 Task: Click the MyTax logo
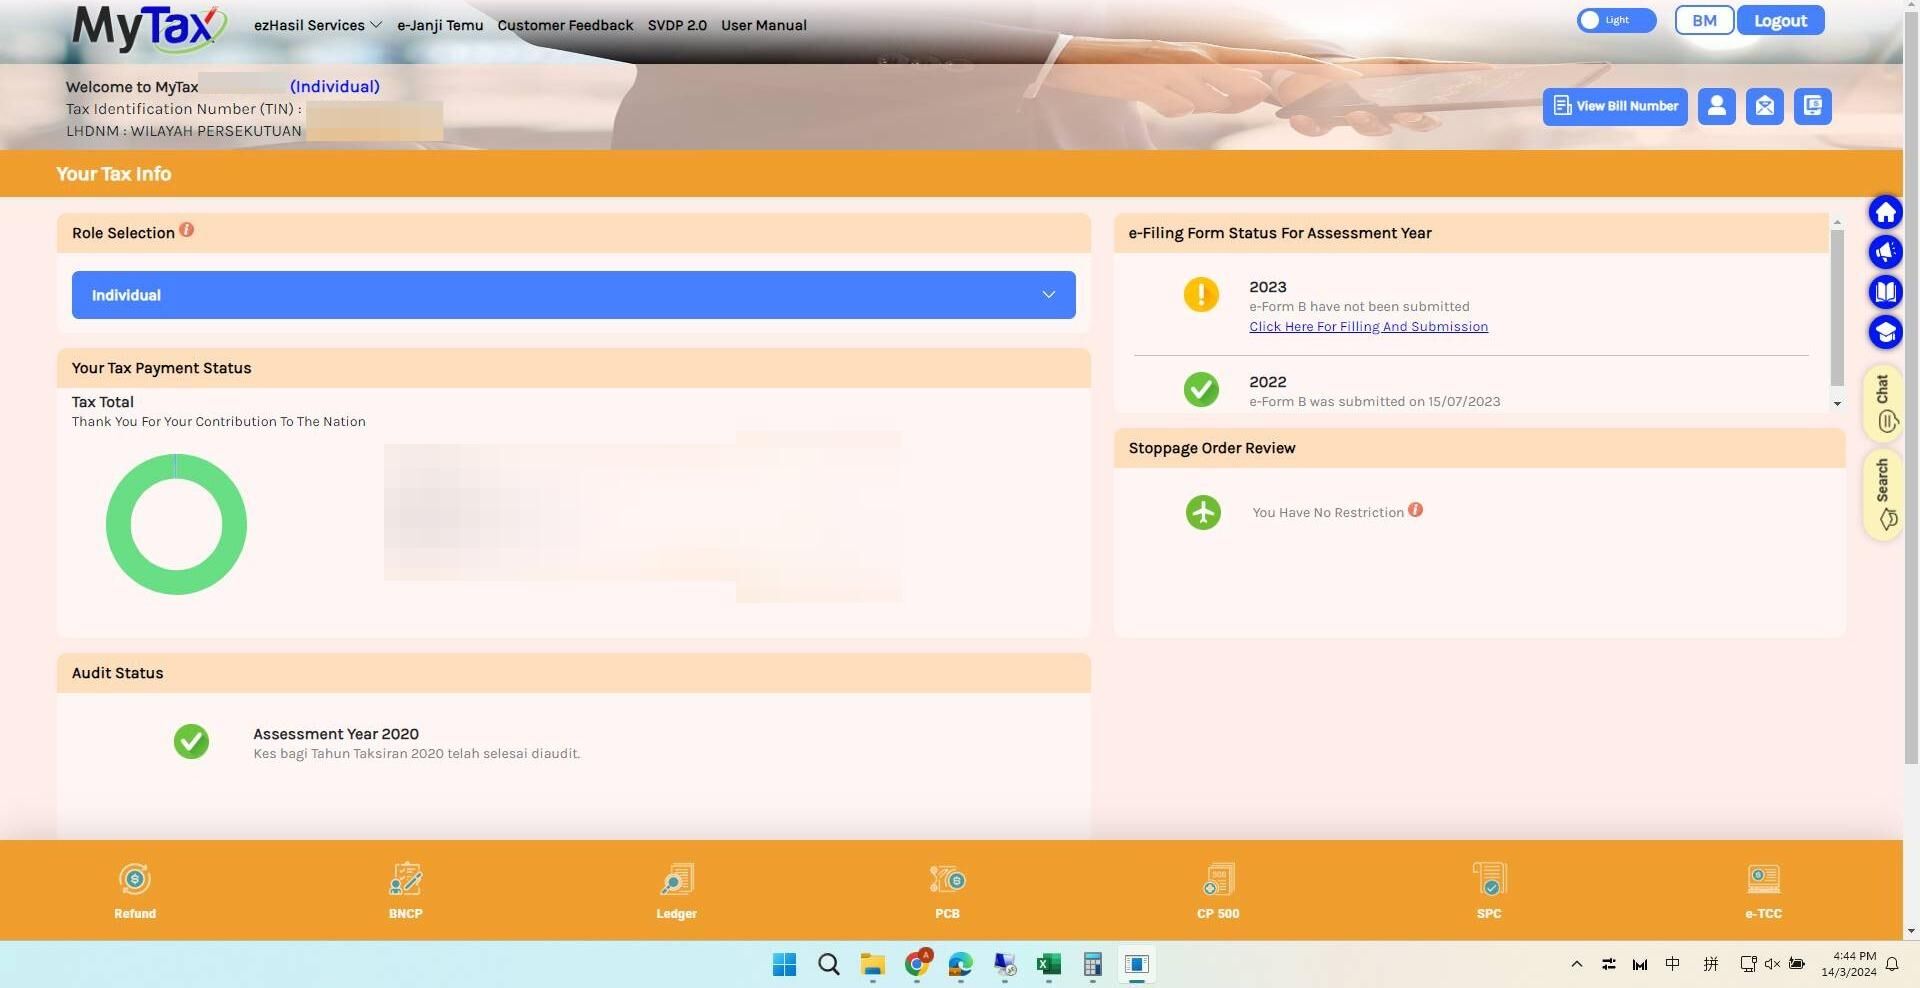[x=148, y=27]
